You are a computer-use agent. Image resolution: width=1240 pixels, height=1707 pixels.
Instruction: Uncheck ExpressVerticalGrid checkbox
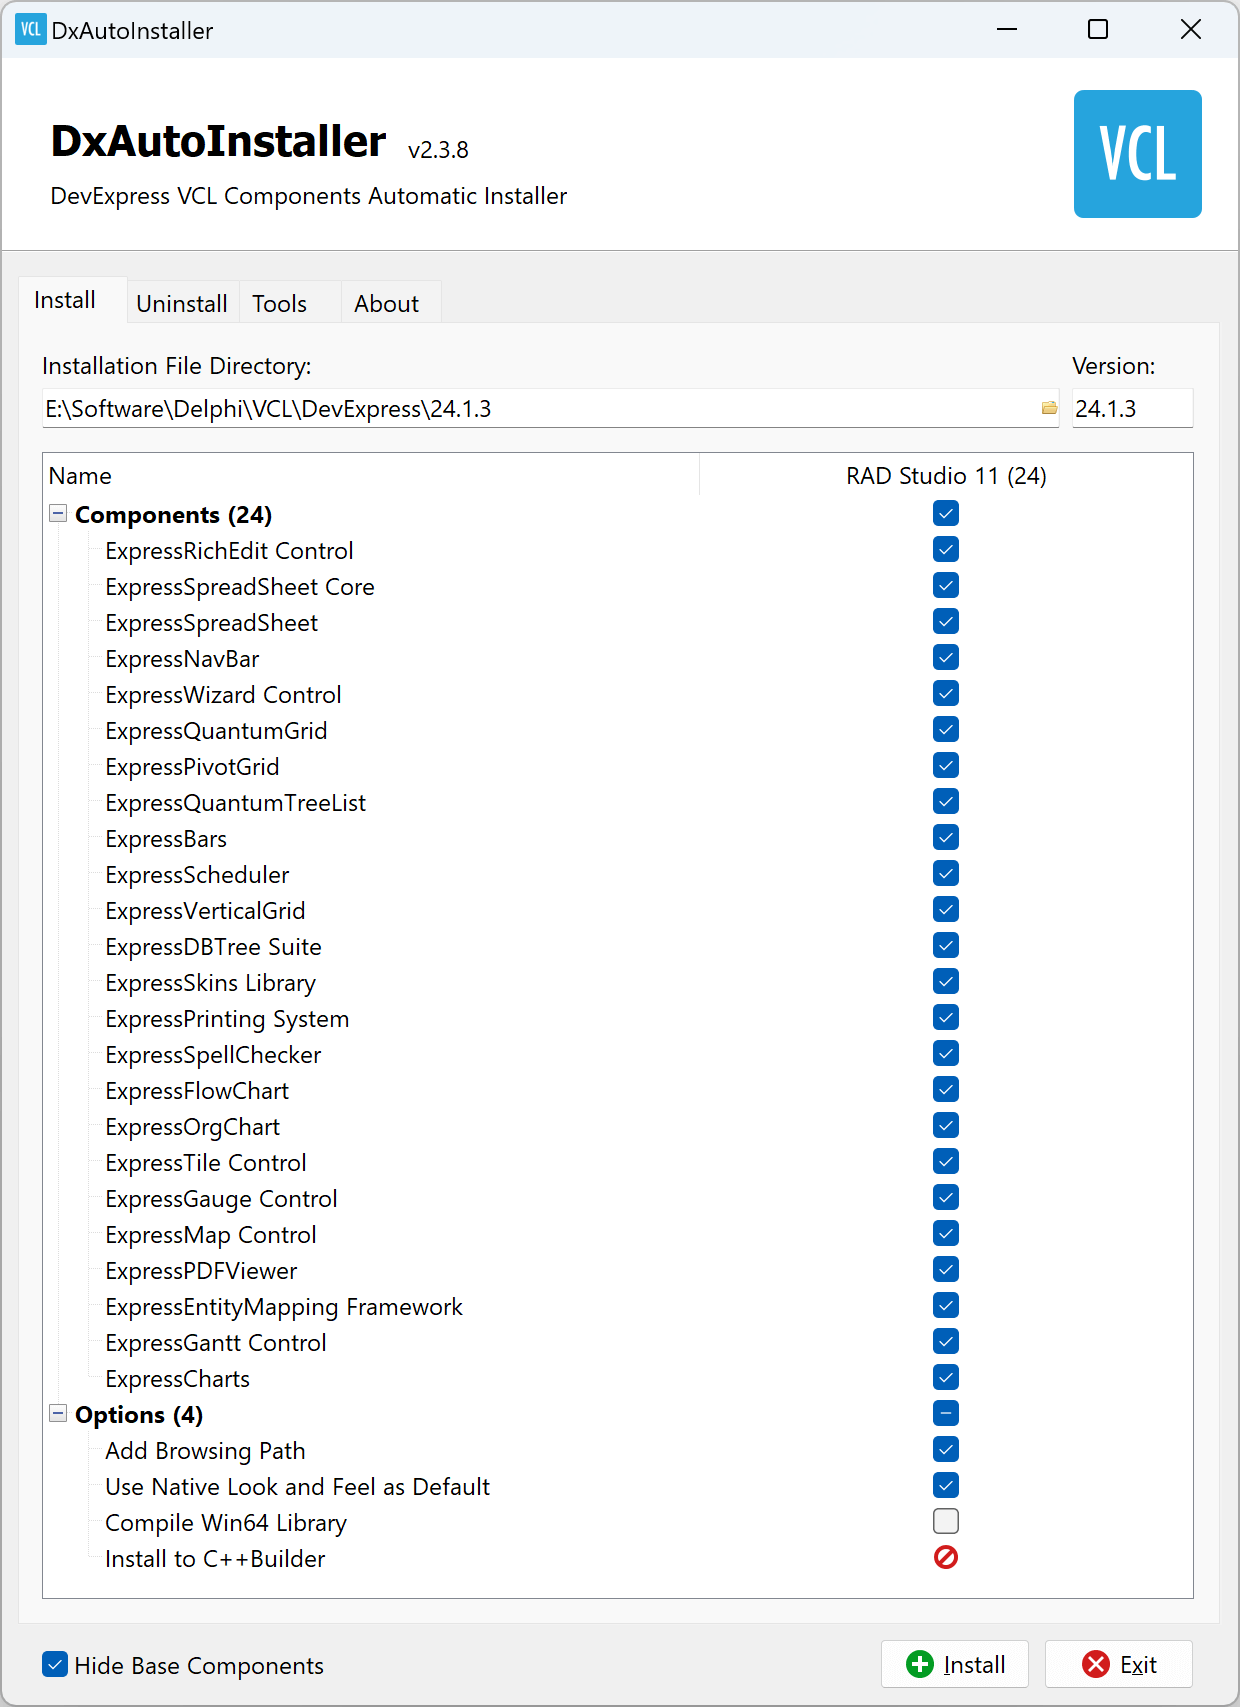tap(946, 909)
